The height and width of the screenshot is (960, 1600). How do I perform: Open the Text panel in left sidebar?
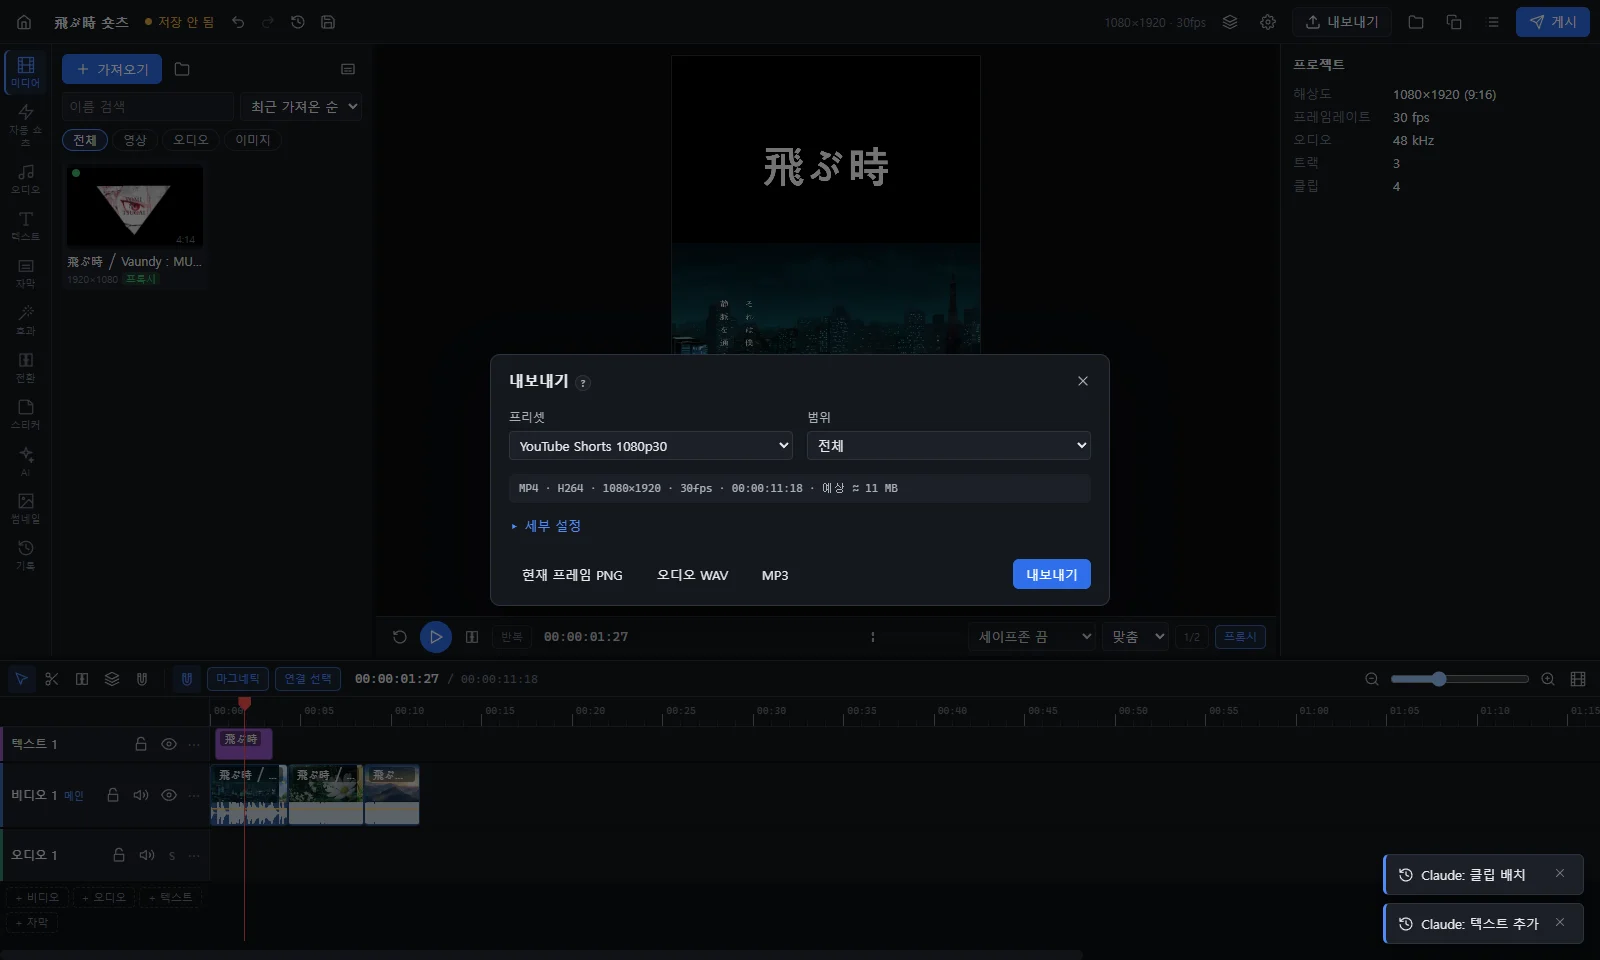26,226
